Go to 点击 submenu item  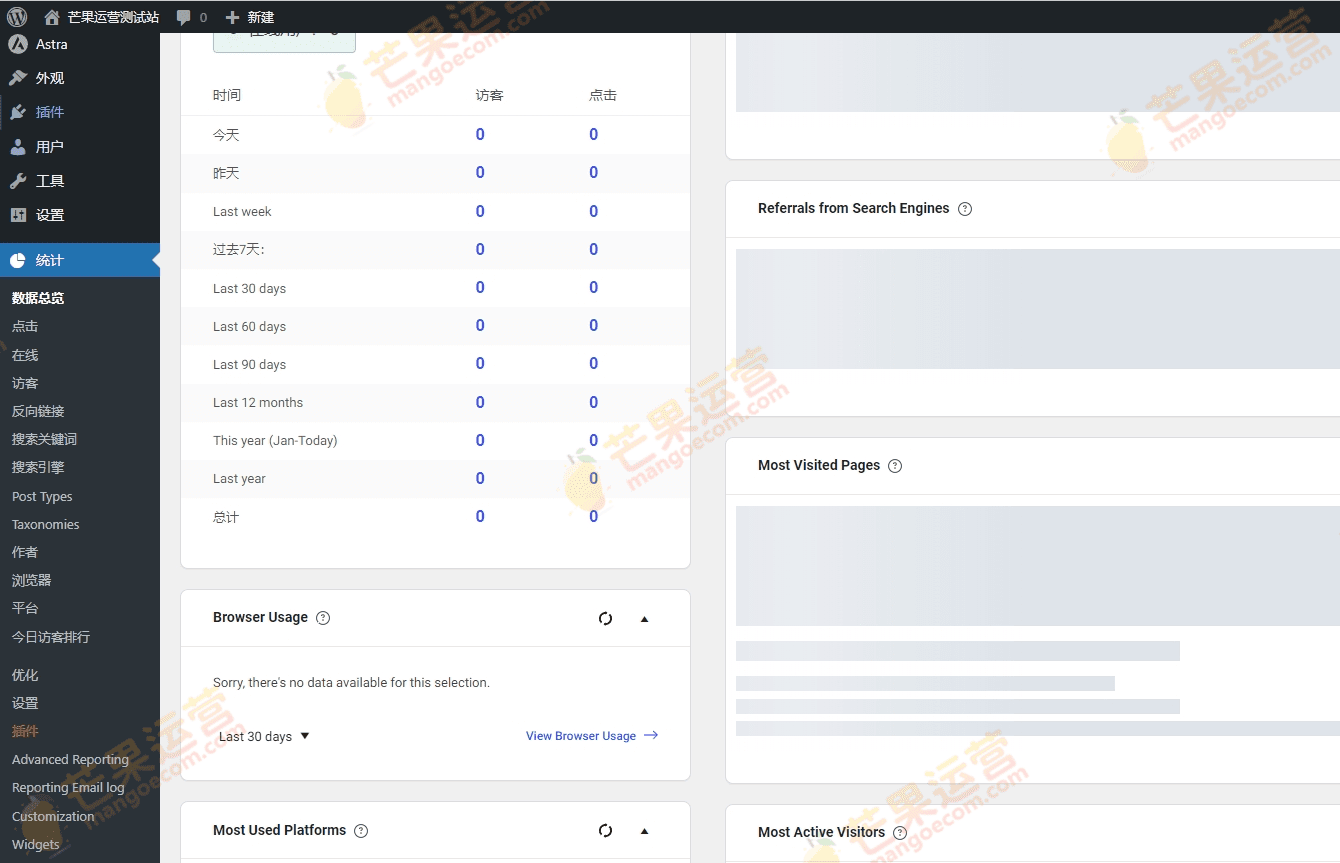coord(25,326)
